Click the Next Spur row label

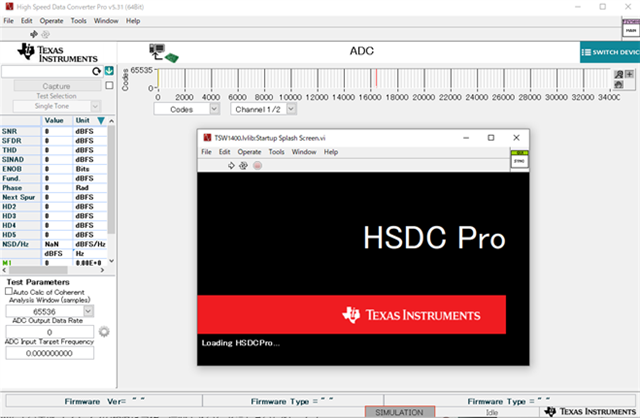click(x=19, y=197)
